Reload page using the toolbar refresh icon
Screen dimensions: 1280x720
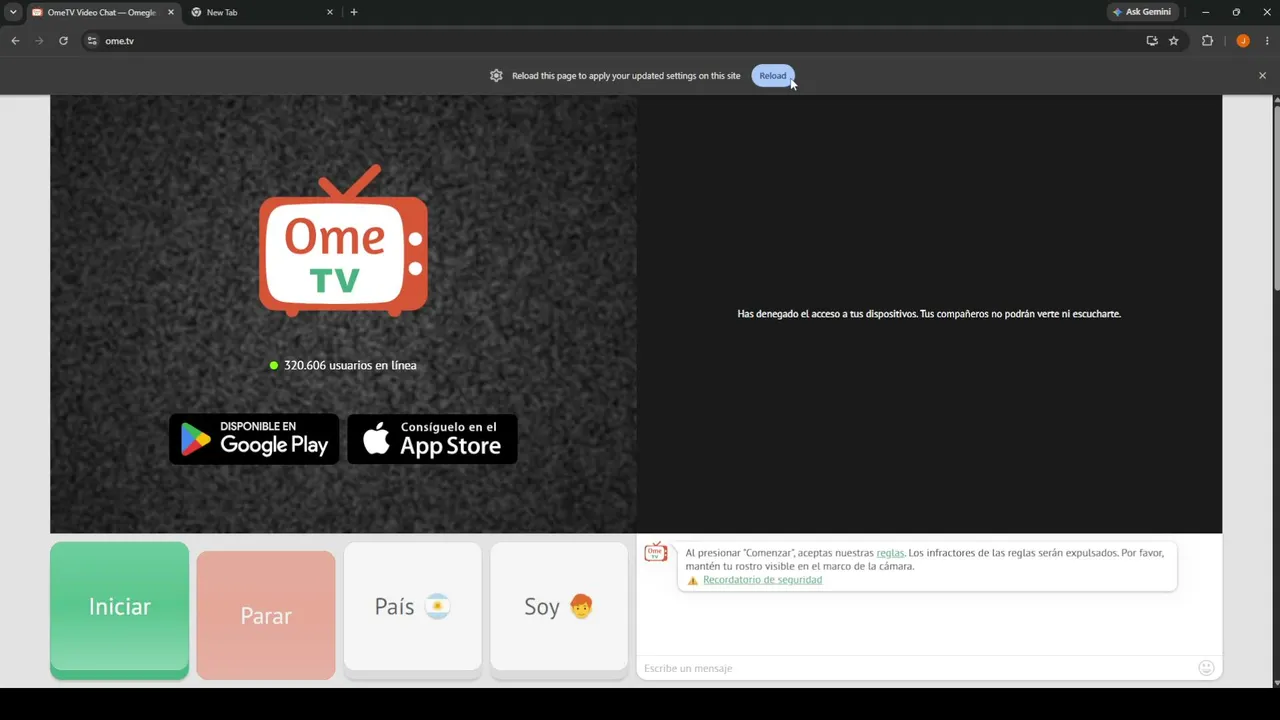pos(63,41)
